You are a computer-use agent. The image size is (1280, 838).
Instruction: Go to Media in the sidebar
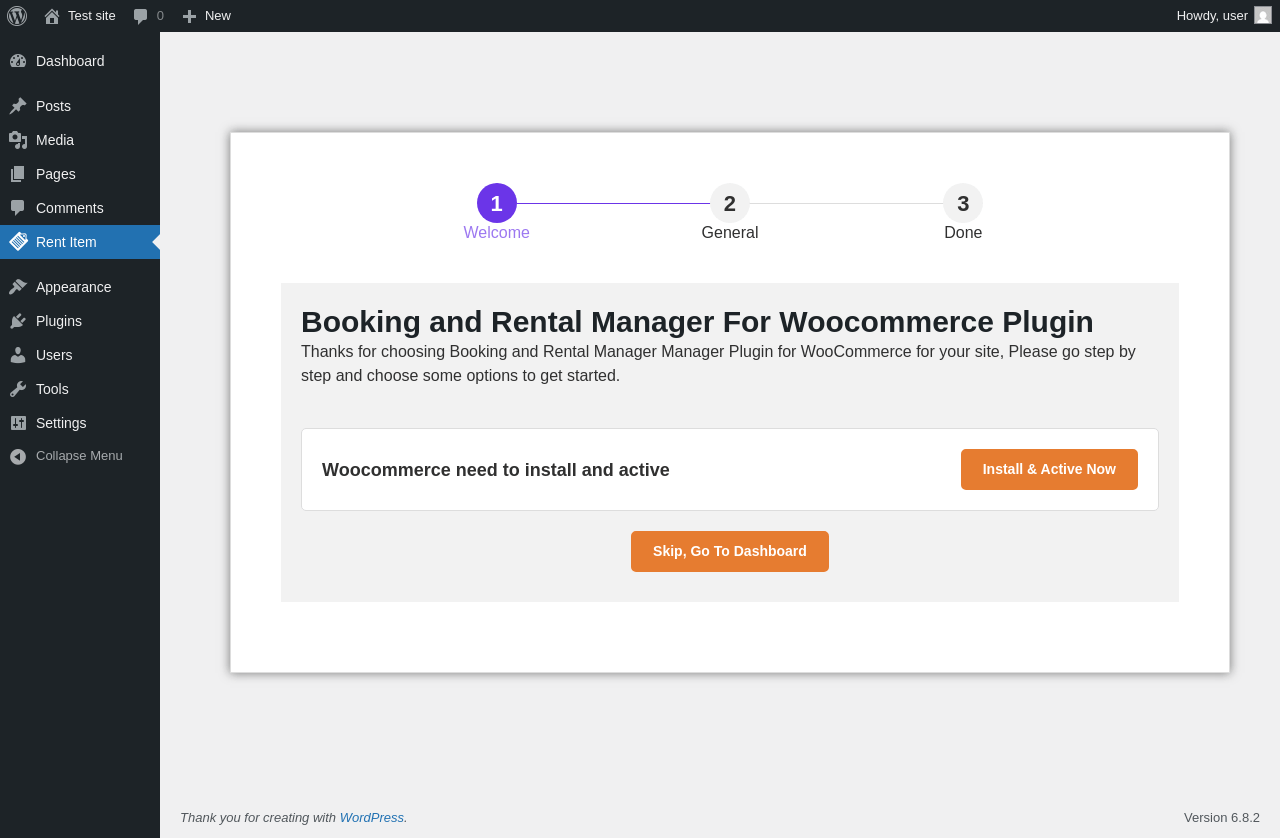[x=55, y=140]
